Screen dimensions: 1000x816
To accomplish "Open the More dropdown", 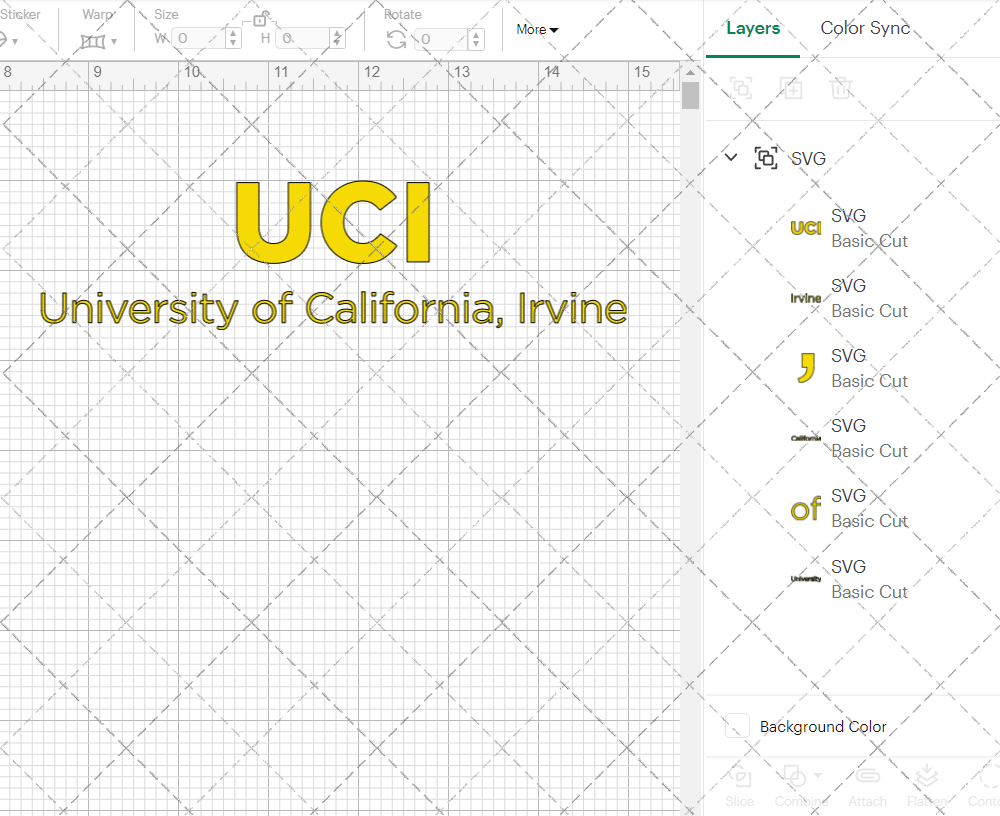I will click(536, 30).
